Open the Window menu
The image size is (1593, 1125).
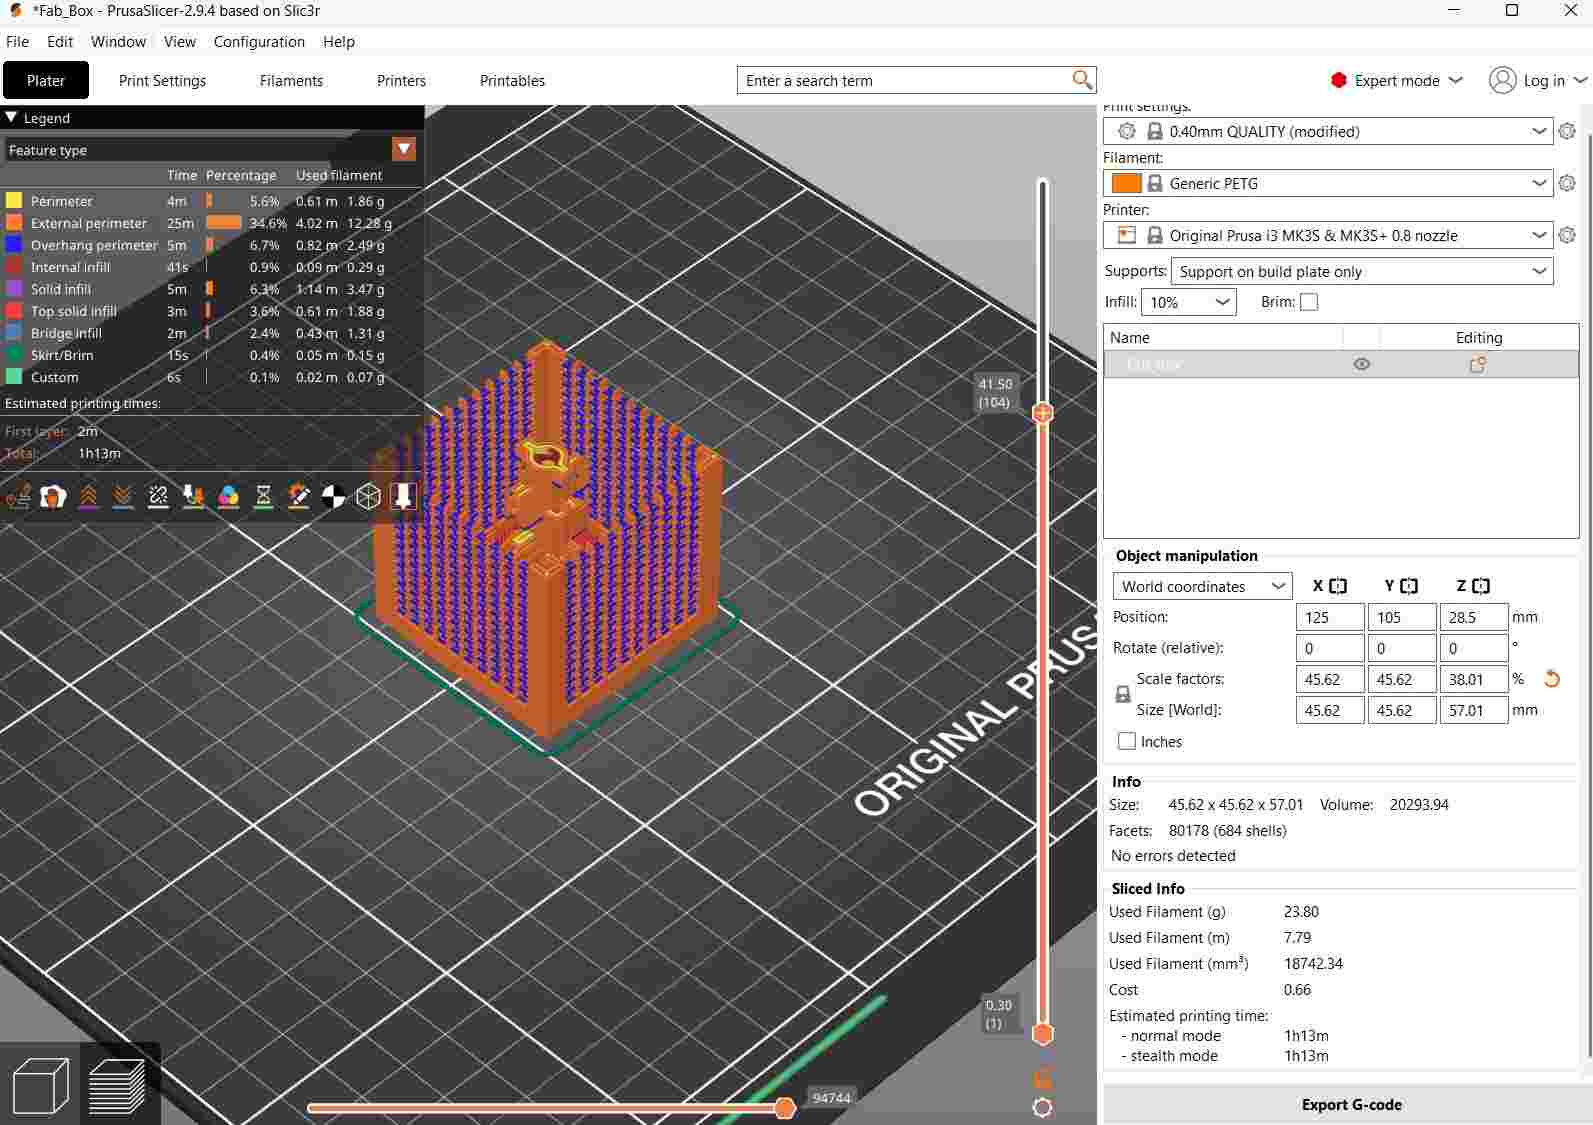[118, 41]
